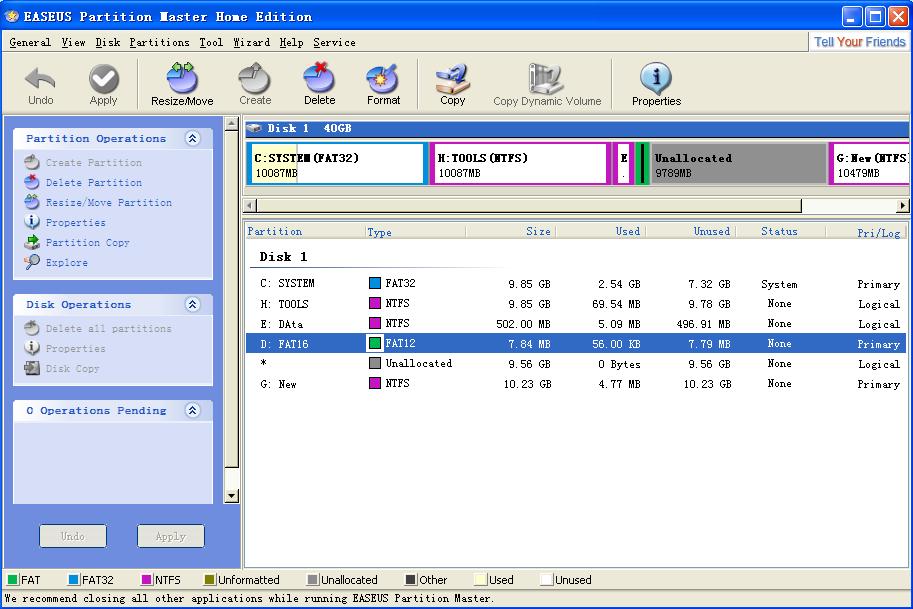
Task: Click the disk map horizontal scrollbar thumb
Action: tap(529, 206)
